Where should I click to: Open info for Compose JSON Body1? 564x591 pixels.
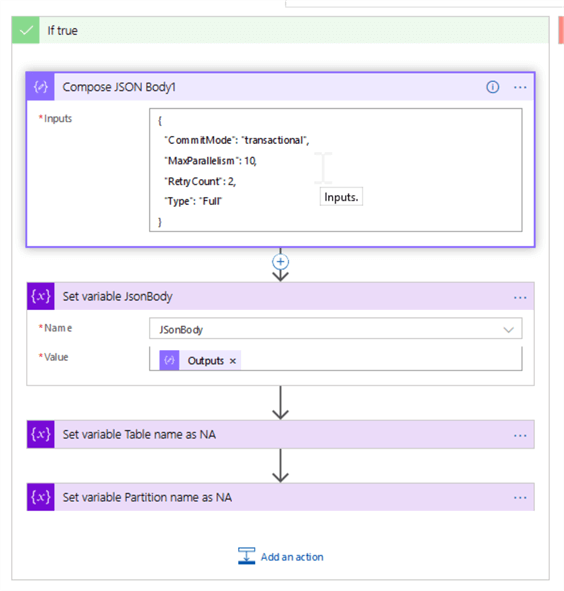point(492,87)
